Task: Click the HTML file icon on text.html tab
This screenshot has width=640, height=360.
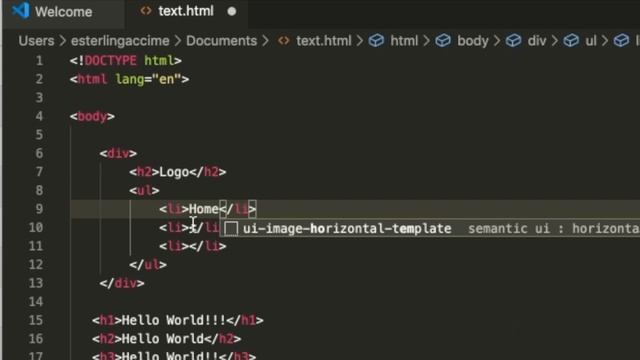Action: click(146, 11)
